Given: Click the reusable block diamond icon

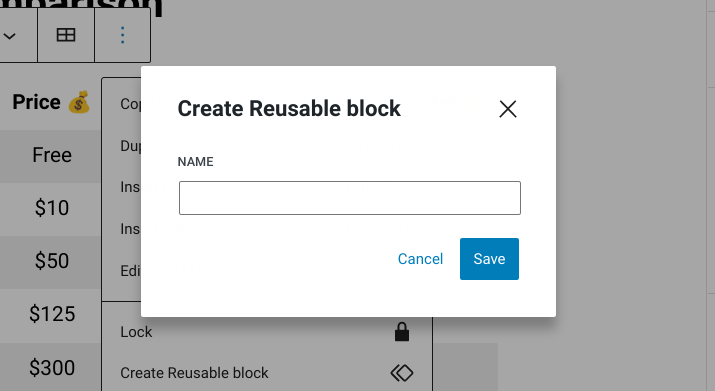Looking at the screenshot, I should [x=402, y=373].
